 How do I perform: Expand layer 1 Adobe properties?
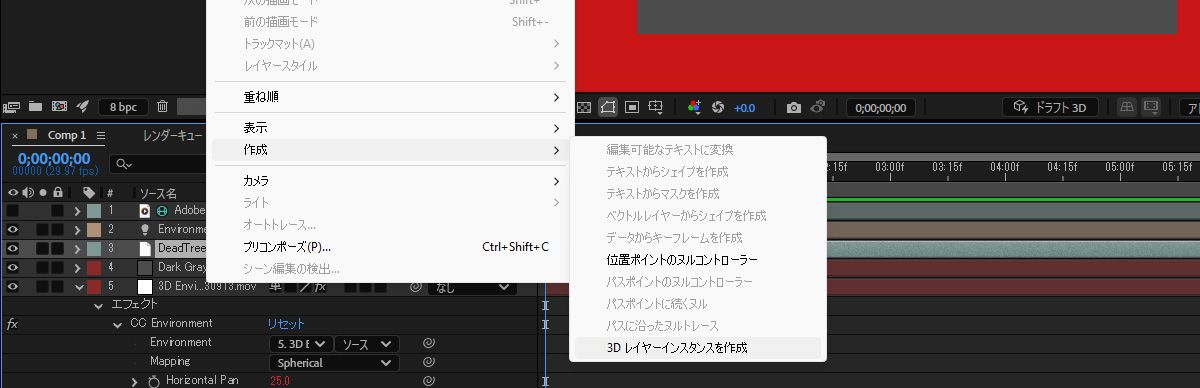coord(77,211)
